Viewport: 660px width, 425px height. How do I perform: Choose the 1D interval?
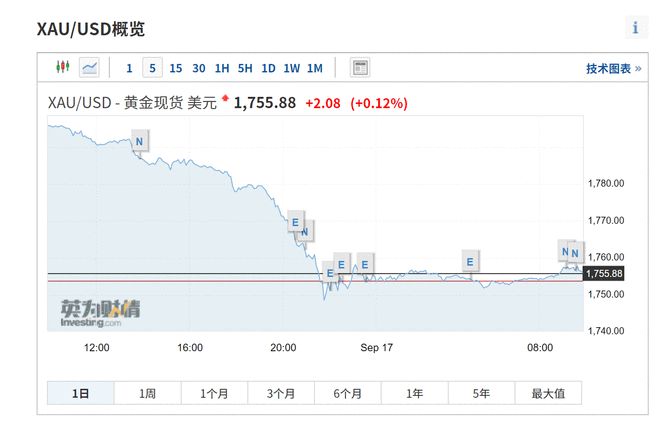(x=268, y=68)
